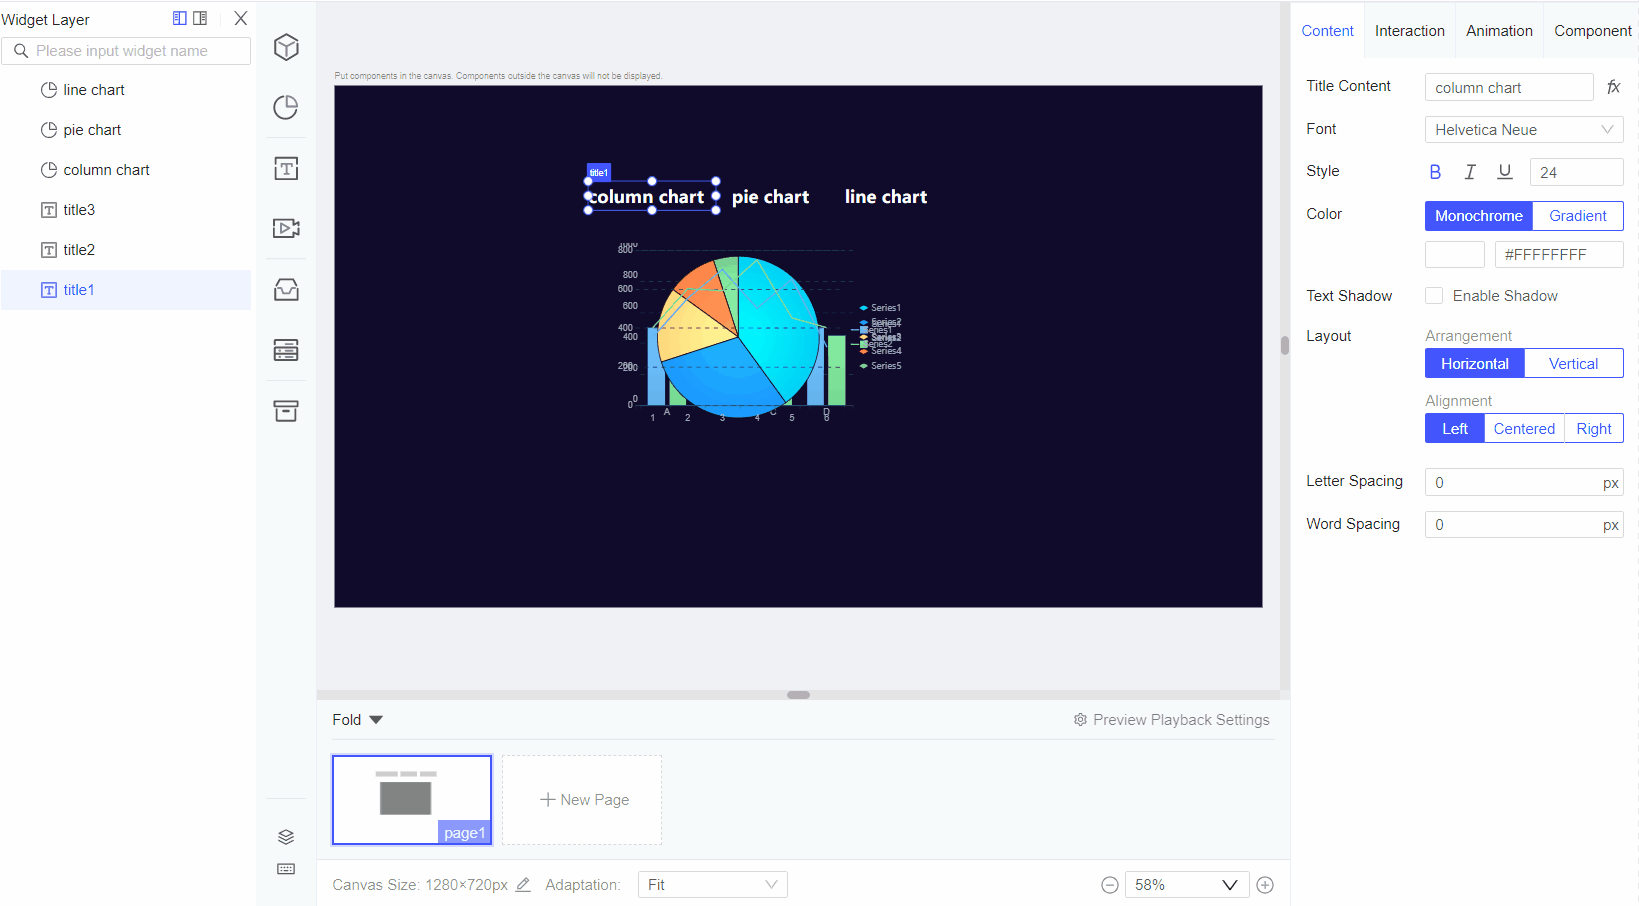1639x906 pixels.
Task: Select the page1 thumbnail
Action: (412, 800)
